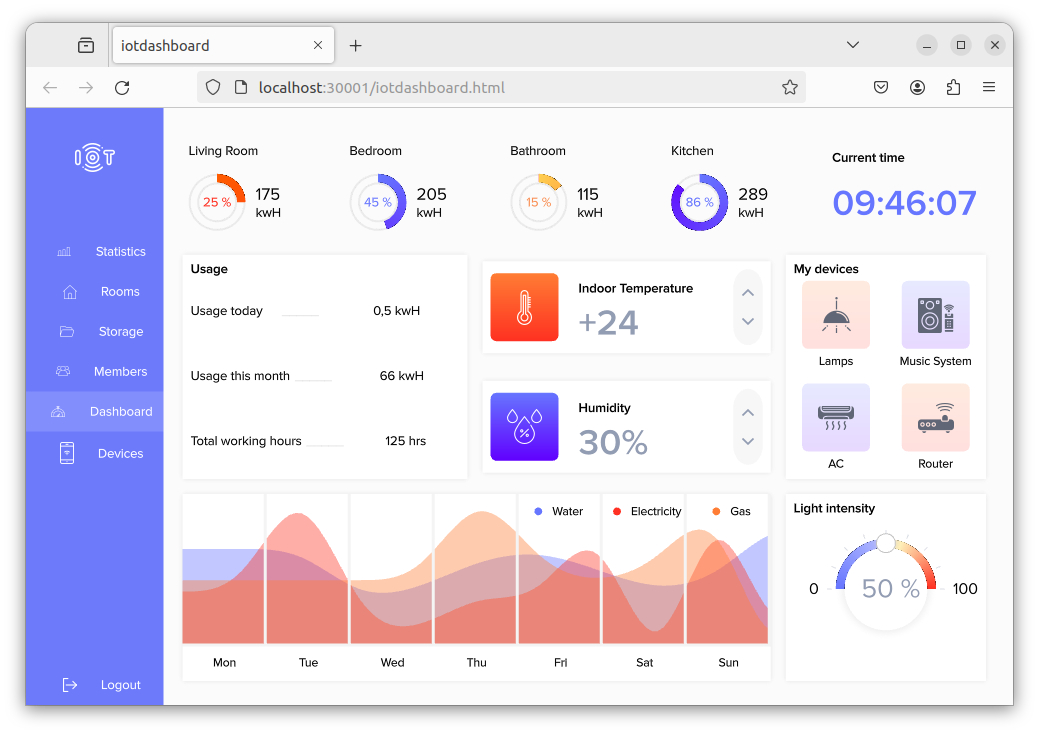Go to Rooms in the sidebar
Viewport: 1039px width, 734px height.
point(119,292)
